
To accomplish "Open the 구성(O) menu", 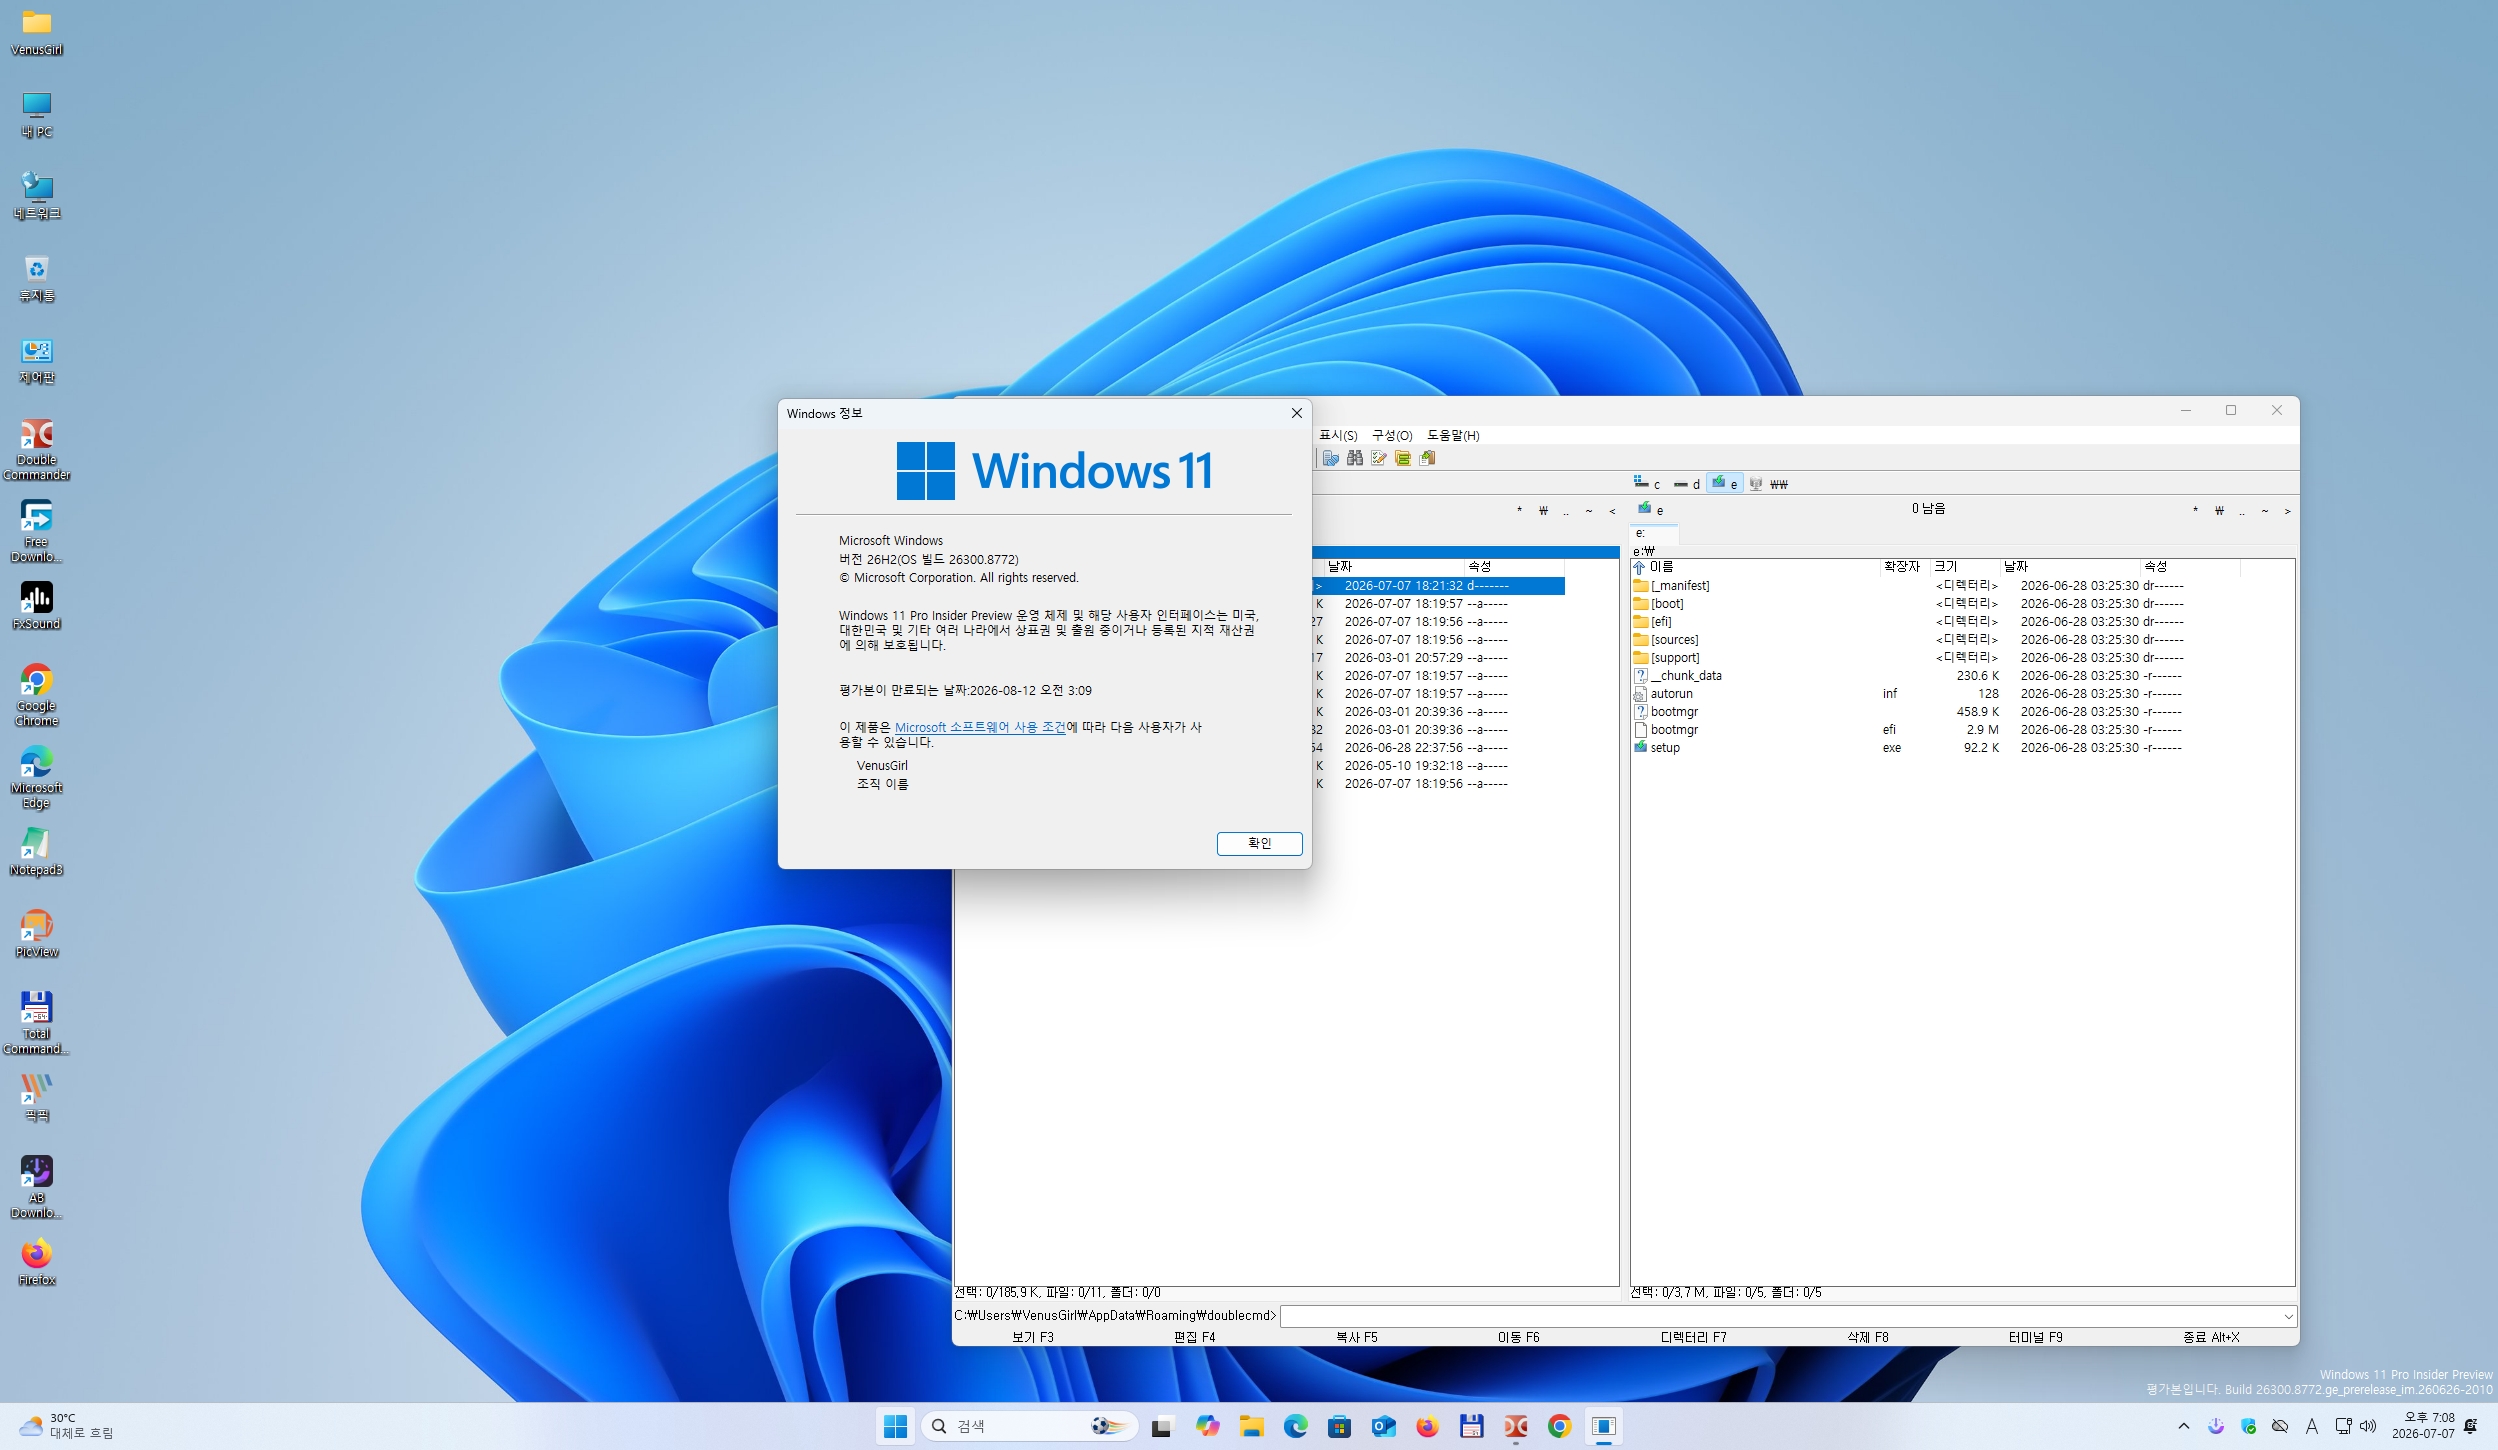I will 1392,435.
